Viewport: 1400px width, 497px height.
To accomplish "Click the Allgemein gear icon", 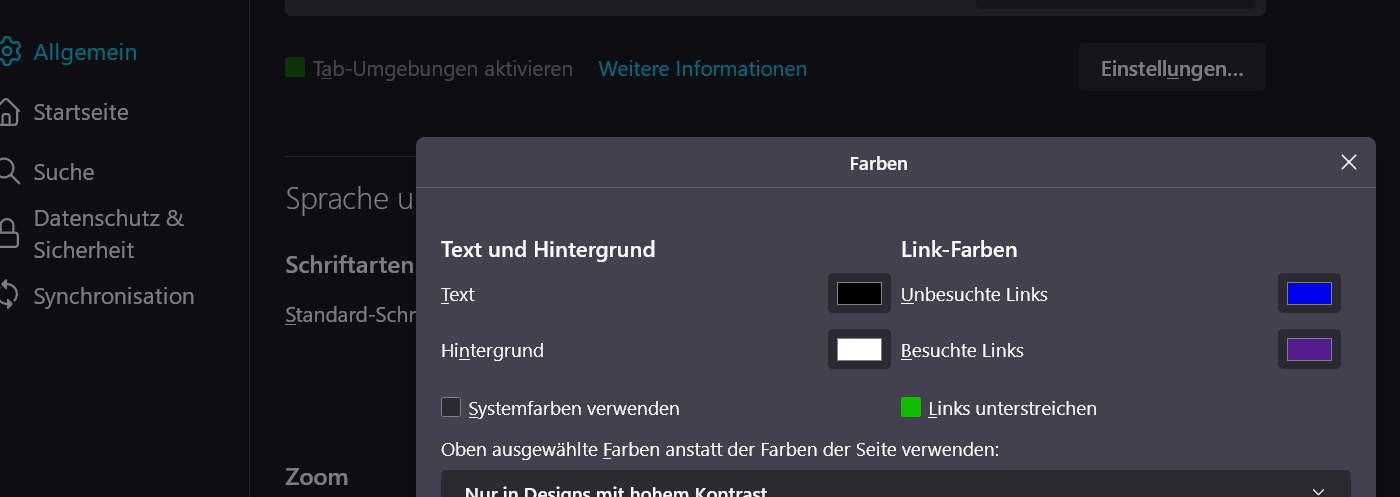I will click(9, 52).
